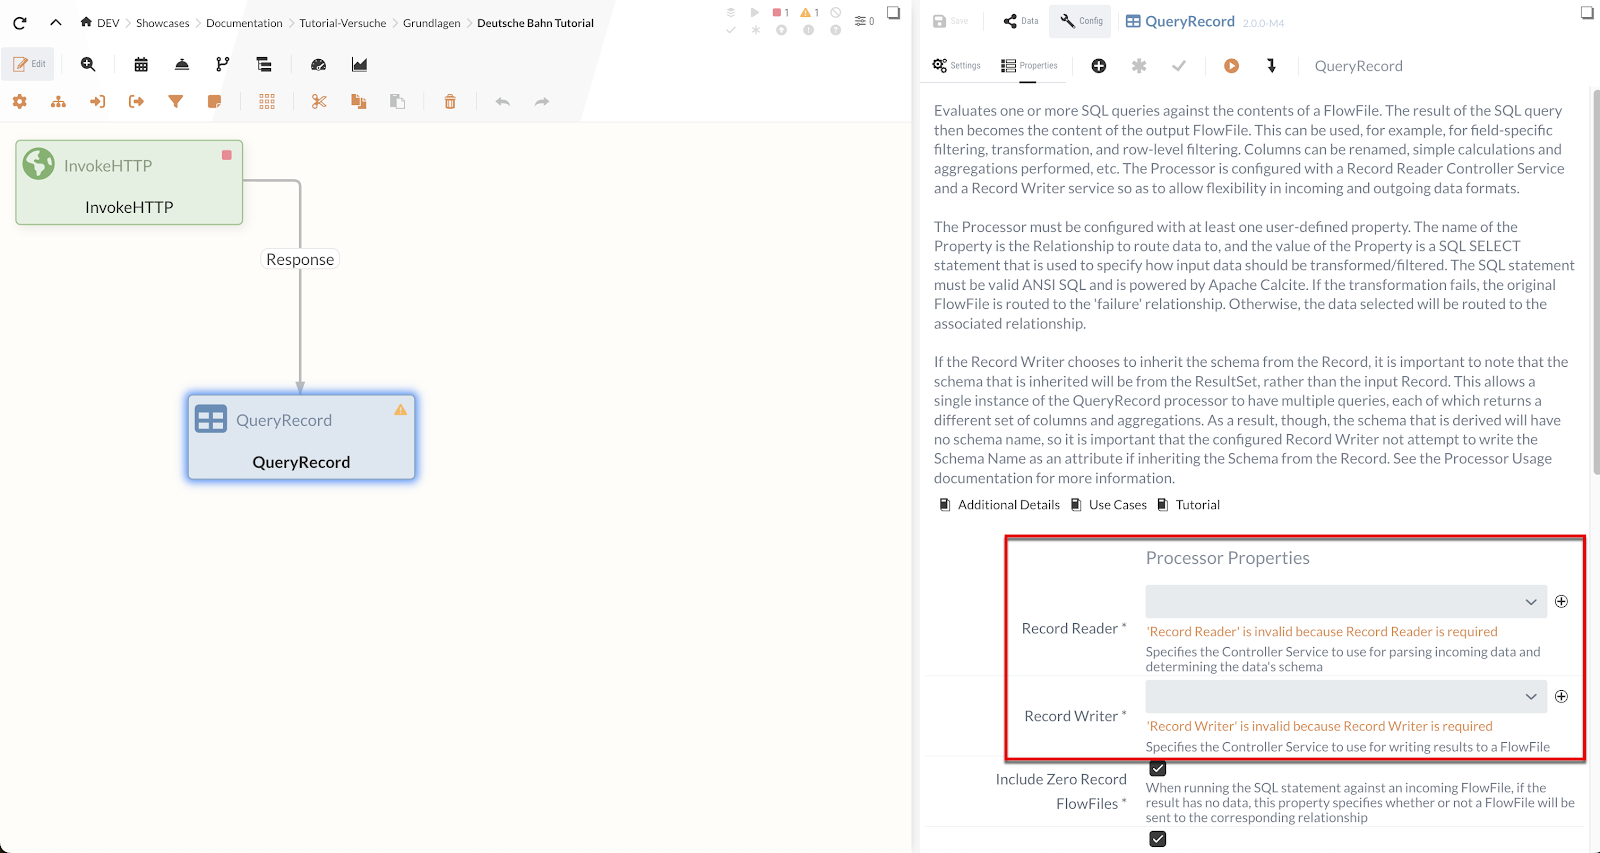
Task: Open the Record Reader dropdown
Action: [1345, 602]
